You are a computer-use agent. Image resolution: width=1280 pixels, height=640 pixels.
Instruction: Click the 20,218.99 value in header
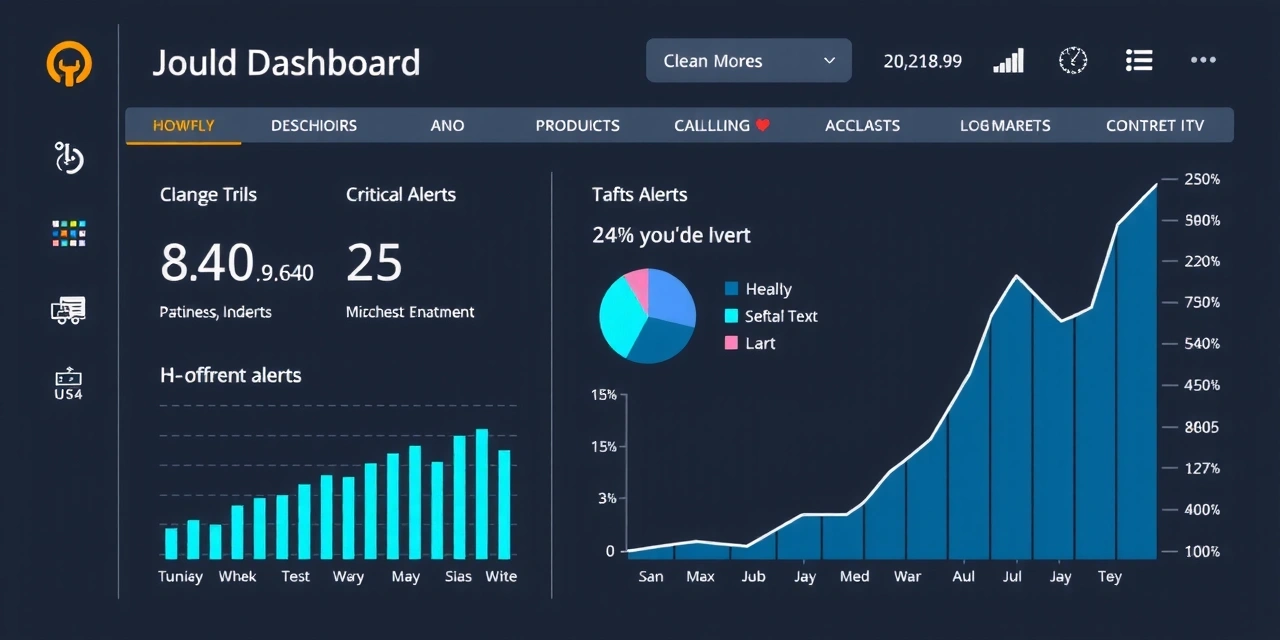[922, 61]
